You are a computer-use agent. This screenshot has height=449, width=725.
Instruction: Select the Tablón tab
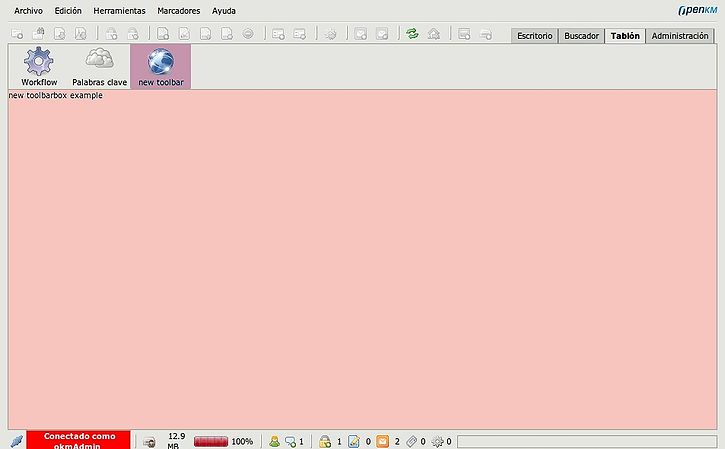tap(625, 36)
